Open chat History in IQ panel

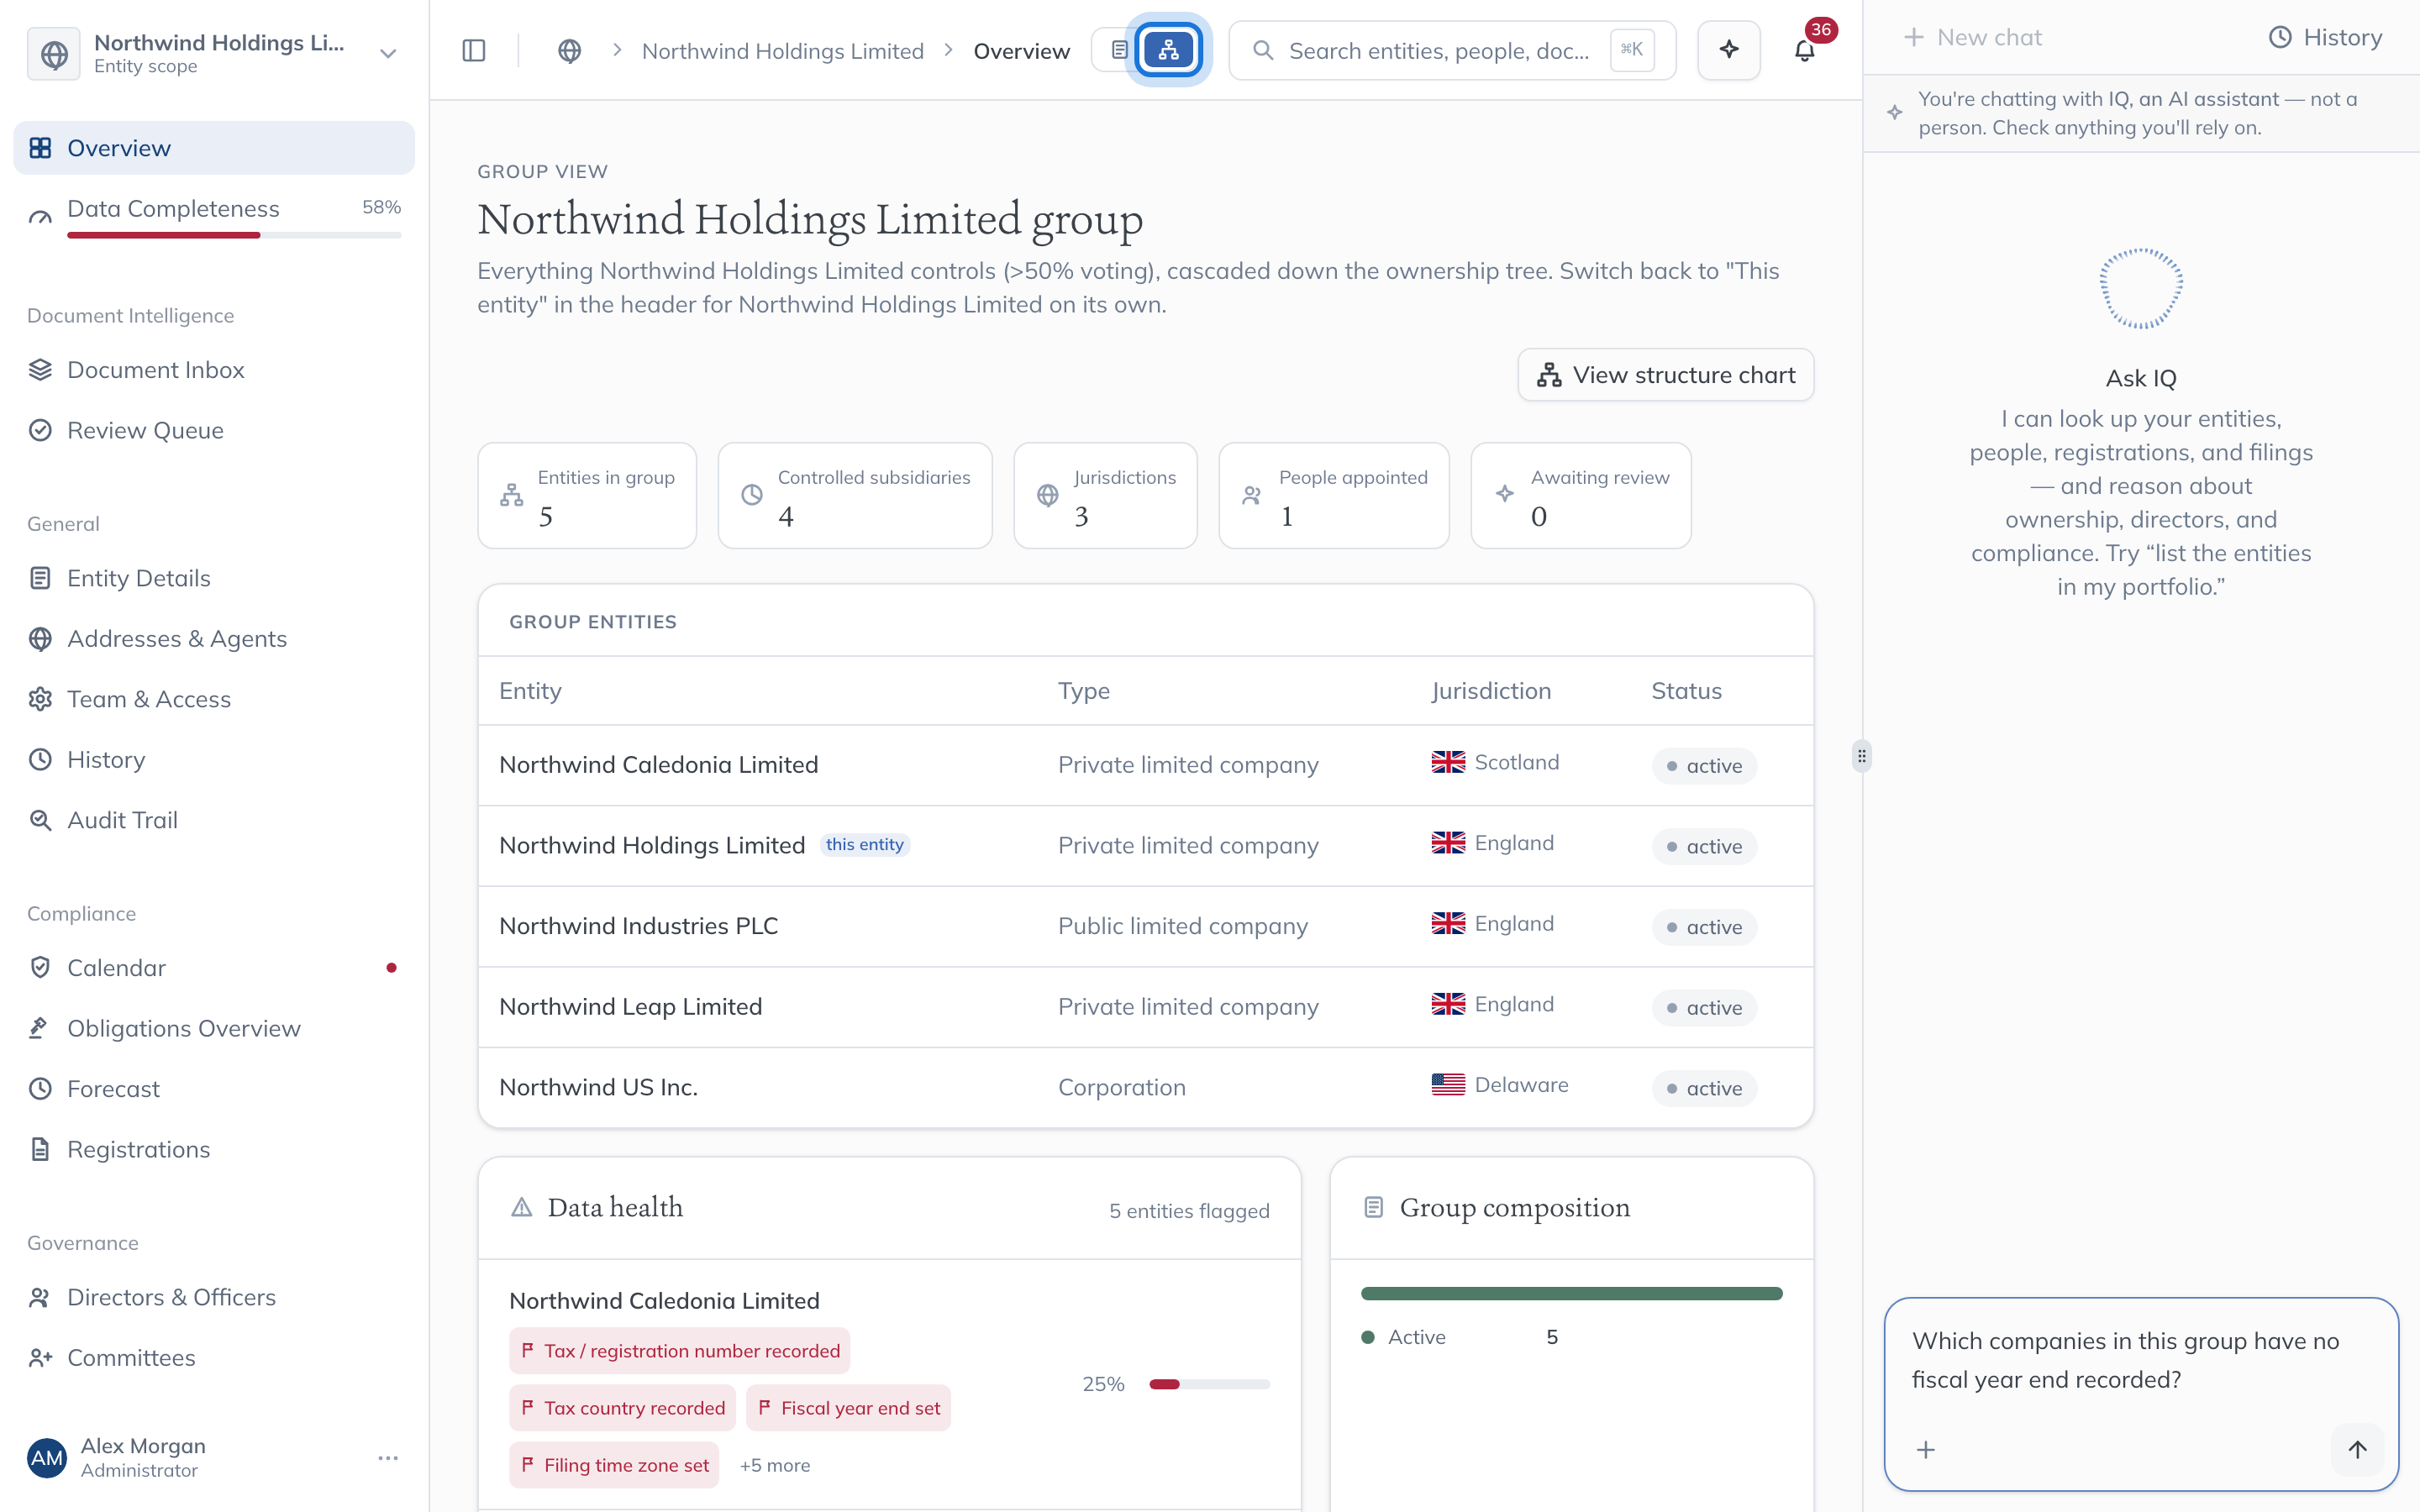pyautogui.click(x=2325, y=37)
